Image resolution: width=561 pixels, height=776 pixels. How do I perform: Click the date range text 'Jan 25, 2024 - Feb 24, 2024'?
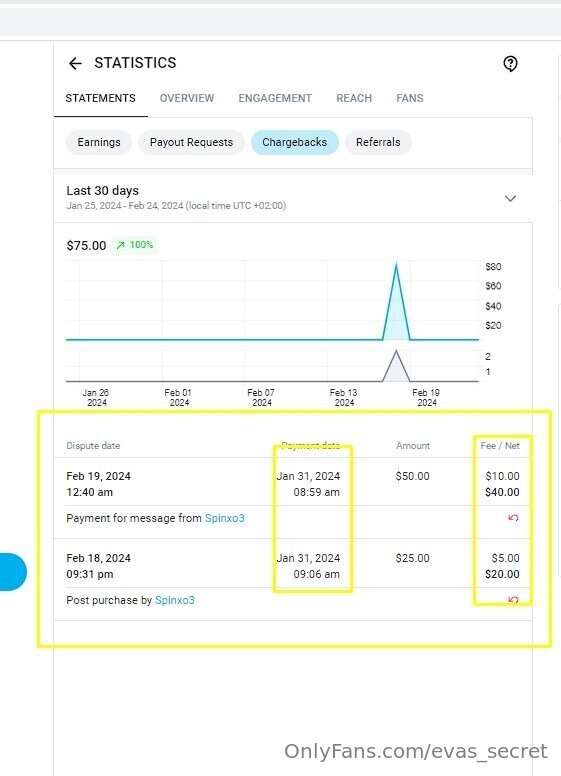[125, 206]
